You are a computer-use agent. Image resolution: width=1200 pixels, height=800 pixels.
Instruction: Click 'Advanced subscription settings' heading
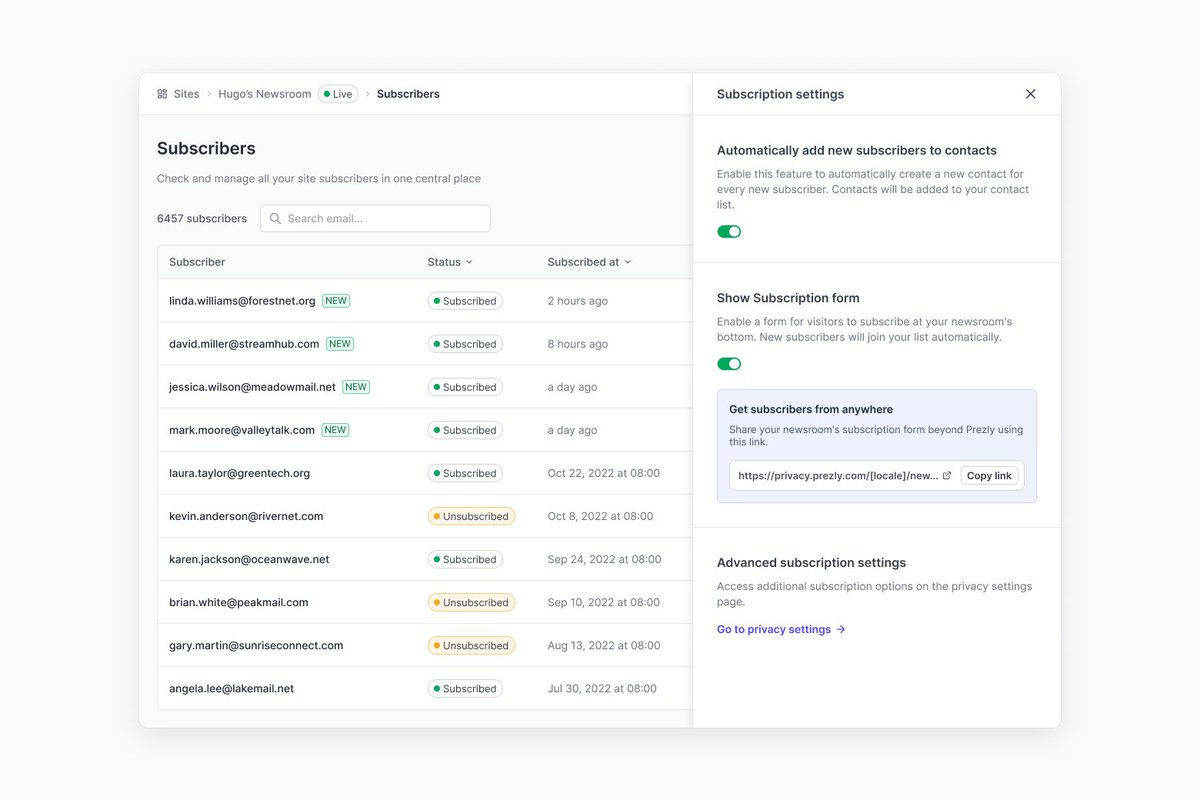[811, 563]
